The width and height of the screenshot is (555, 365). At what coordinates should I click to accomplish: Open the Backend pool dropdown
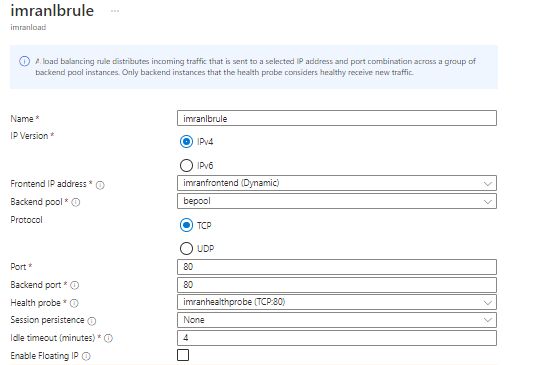coord(337,201)
